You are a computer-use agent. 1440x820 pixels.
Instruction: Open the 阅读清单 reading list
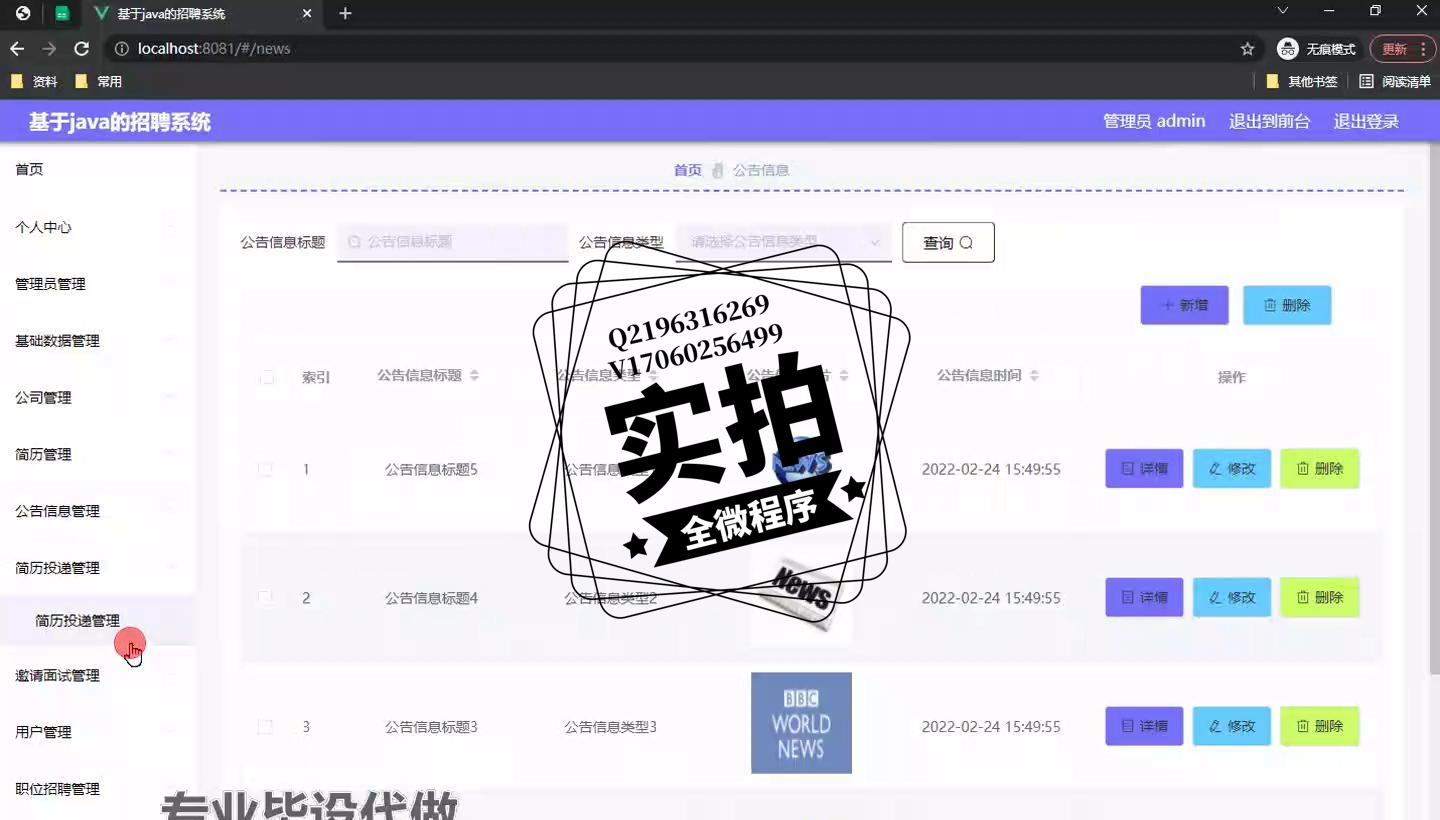pyautogui.click(x=1395, y=82)
